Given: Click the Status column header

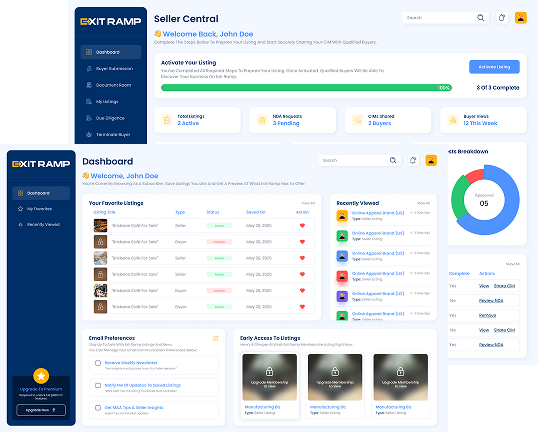Looking at the screenshot, I should (213, 212).
